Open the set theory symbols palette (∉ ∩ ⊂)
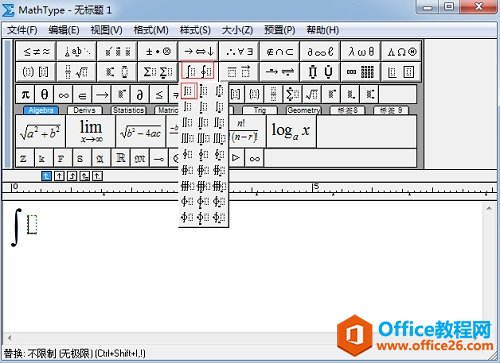This screenshot has width=500, height=363. (x=280, y=51)
